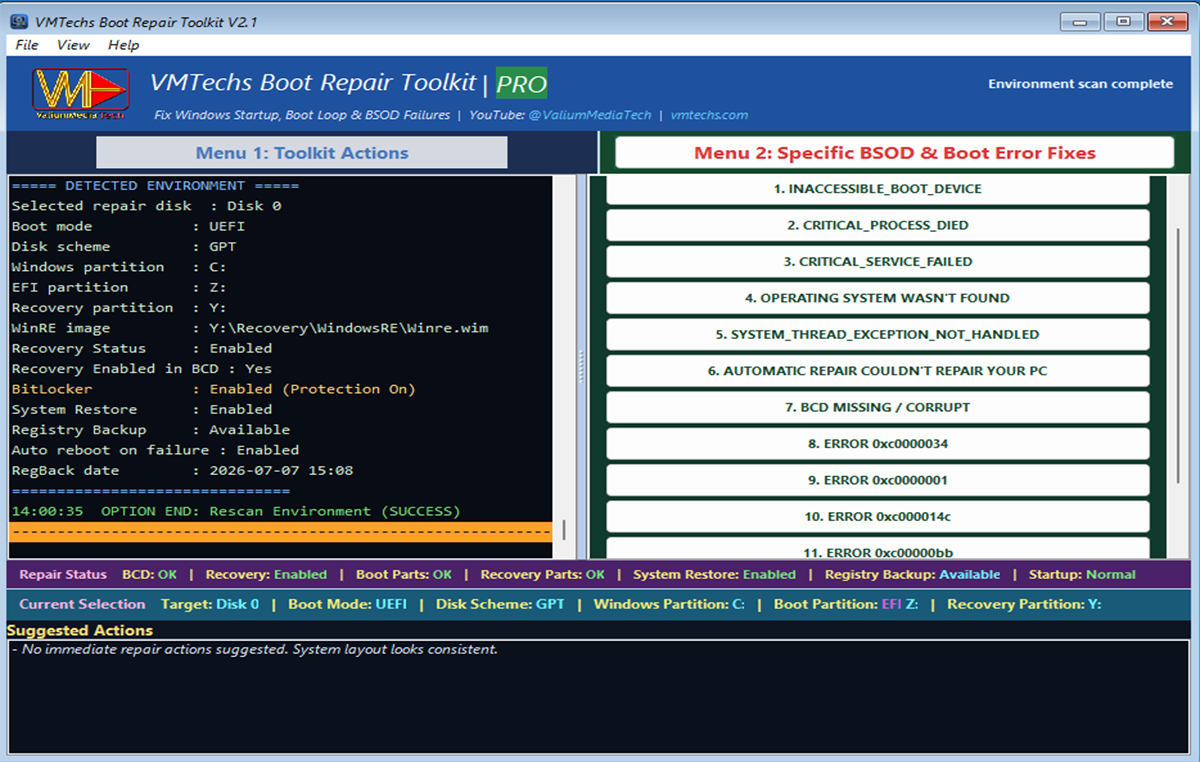Run fix 7. BCD MISSING / CORRUPT
Image resolution: width=1200 pixels, height=762 pixels.
coord(878,407)
